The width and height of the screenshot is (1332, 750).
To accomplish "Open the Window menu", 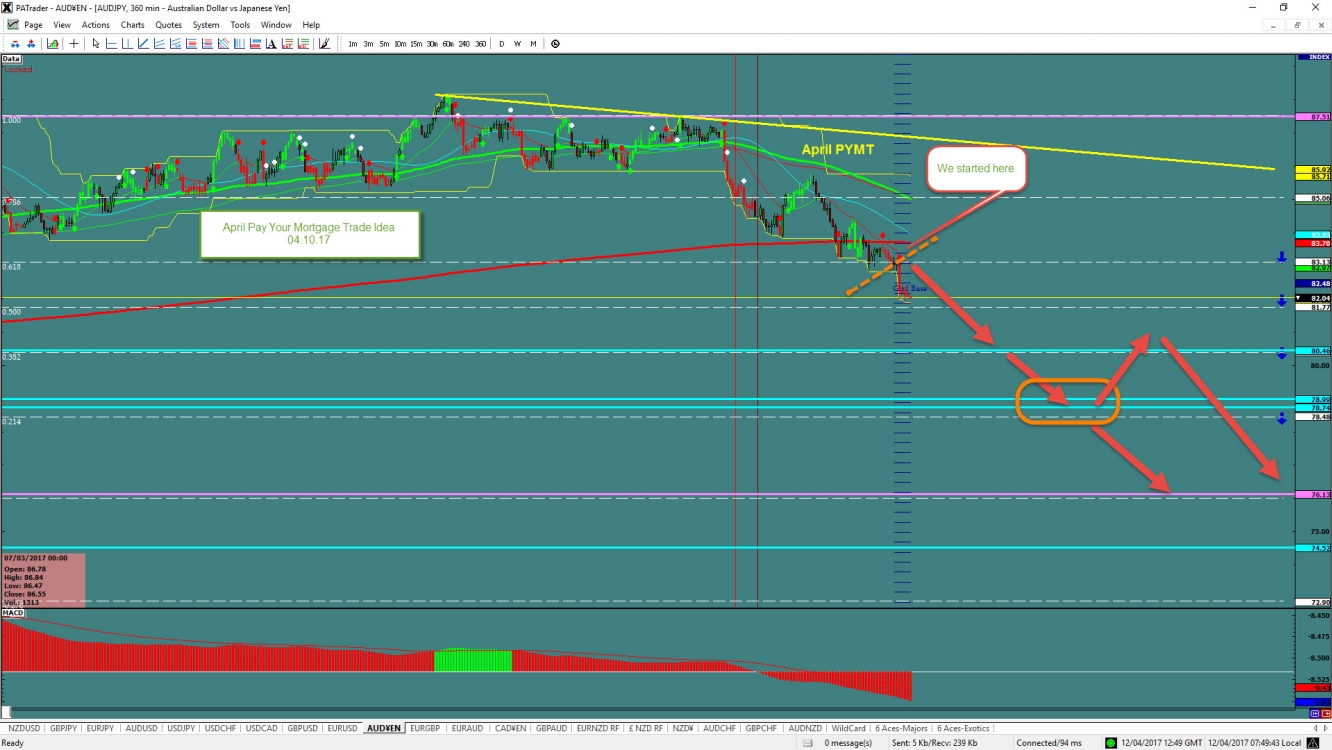I will (276, 25).
